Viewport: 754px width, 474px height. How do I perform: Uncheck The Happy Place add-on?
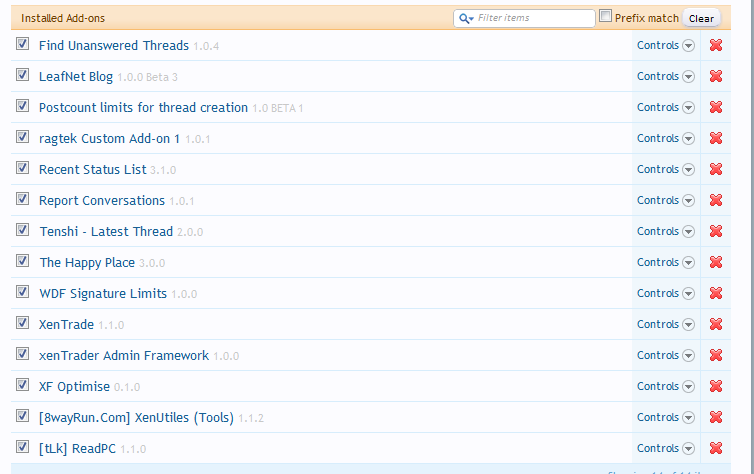pyautogui.click(x=22, y=261)
